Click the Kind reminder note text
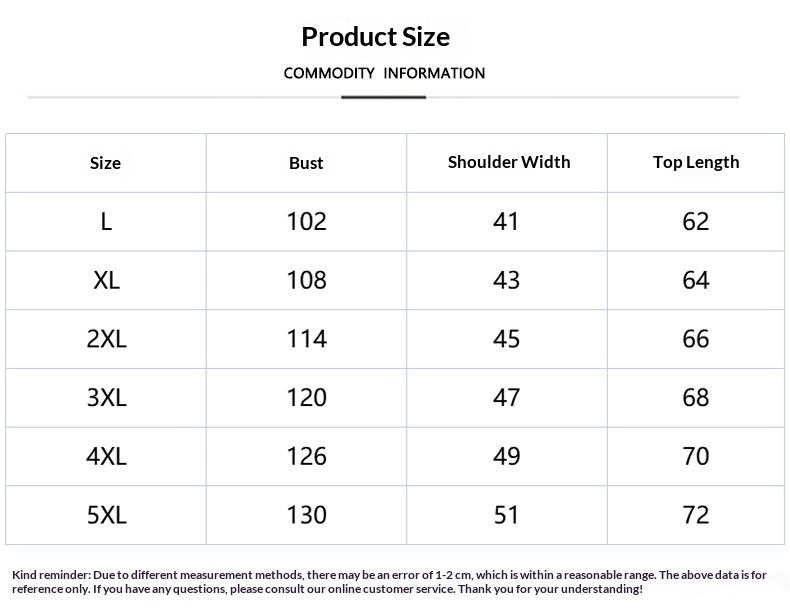The height and width of the screenshot is (614, 790). pos(389,582)
